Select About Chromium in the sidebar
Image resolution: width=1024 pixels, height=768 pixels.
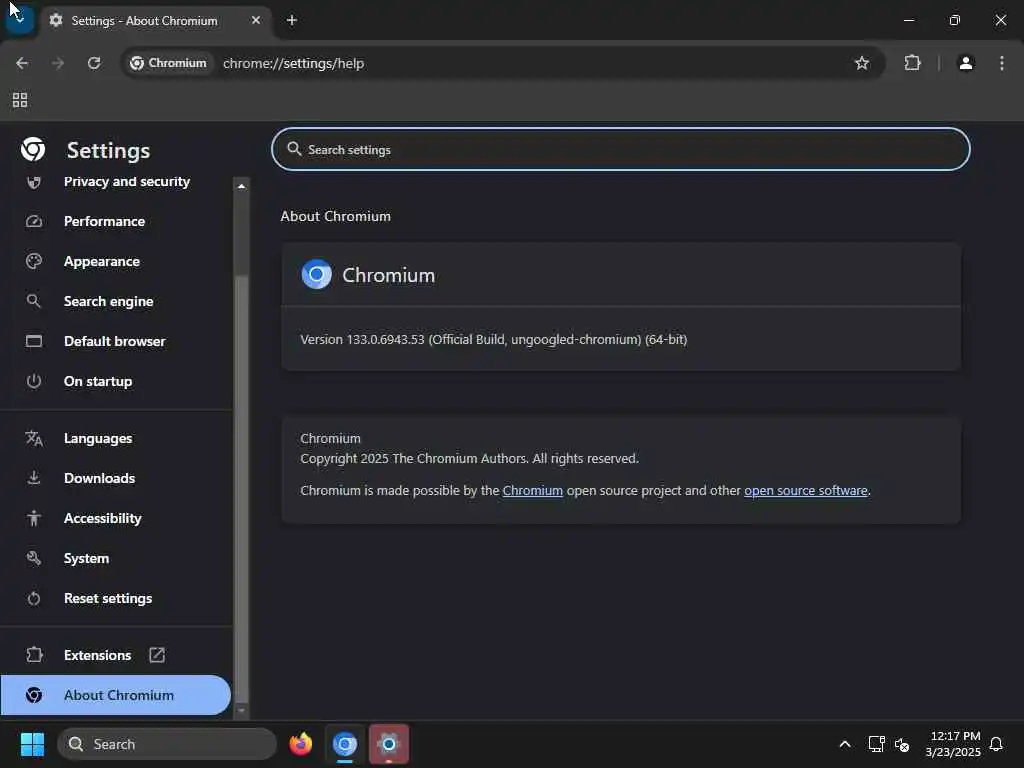tap(116, 695)
